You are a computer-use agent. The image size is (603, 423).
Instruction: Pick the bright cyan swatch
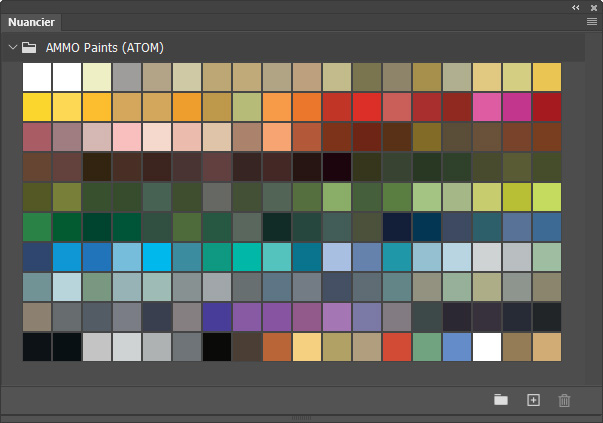157,257
